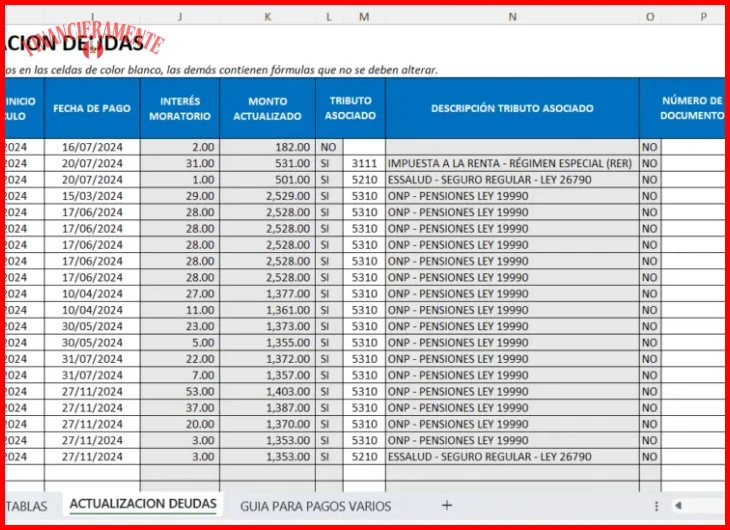
Task: Select the interest cell 27.00
Action: 180,294
